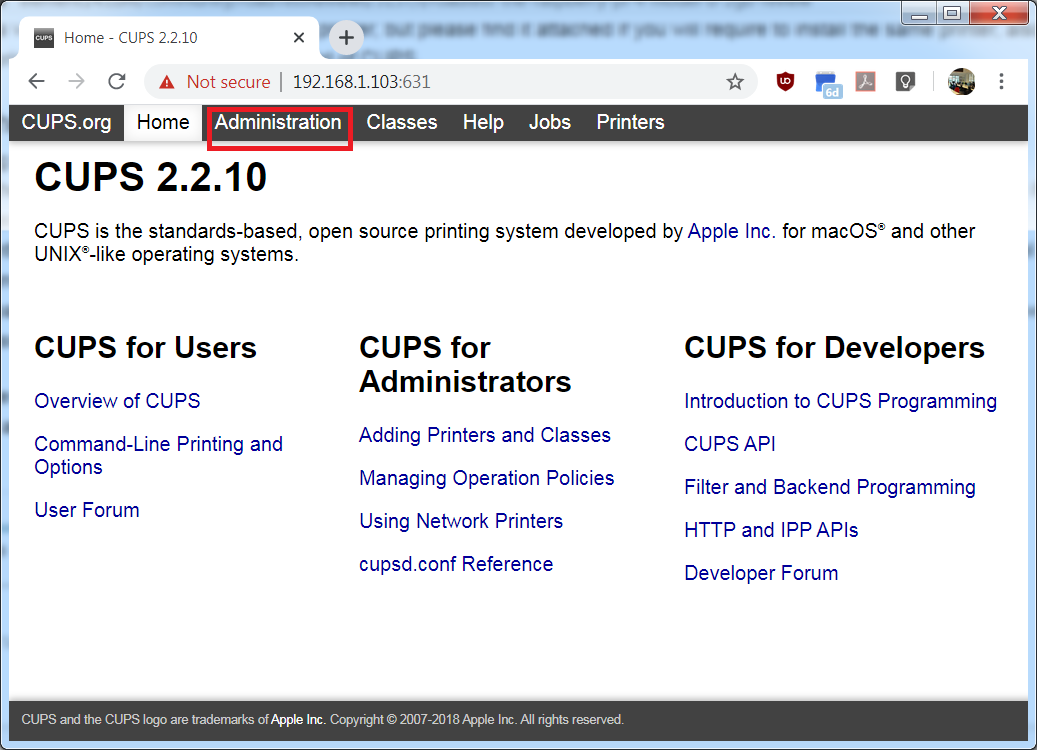Open the CUPS API documentation link
This screenshot has height=750, width=1037.
(730, 444)
